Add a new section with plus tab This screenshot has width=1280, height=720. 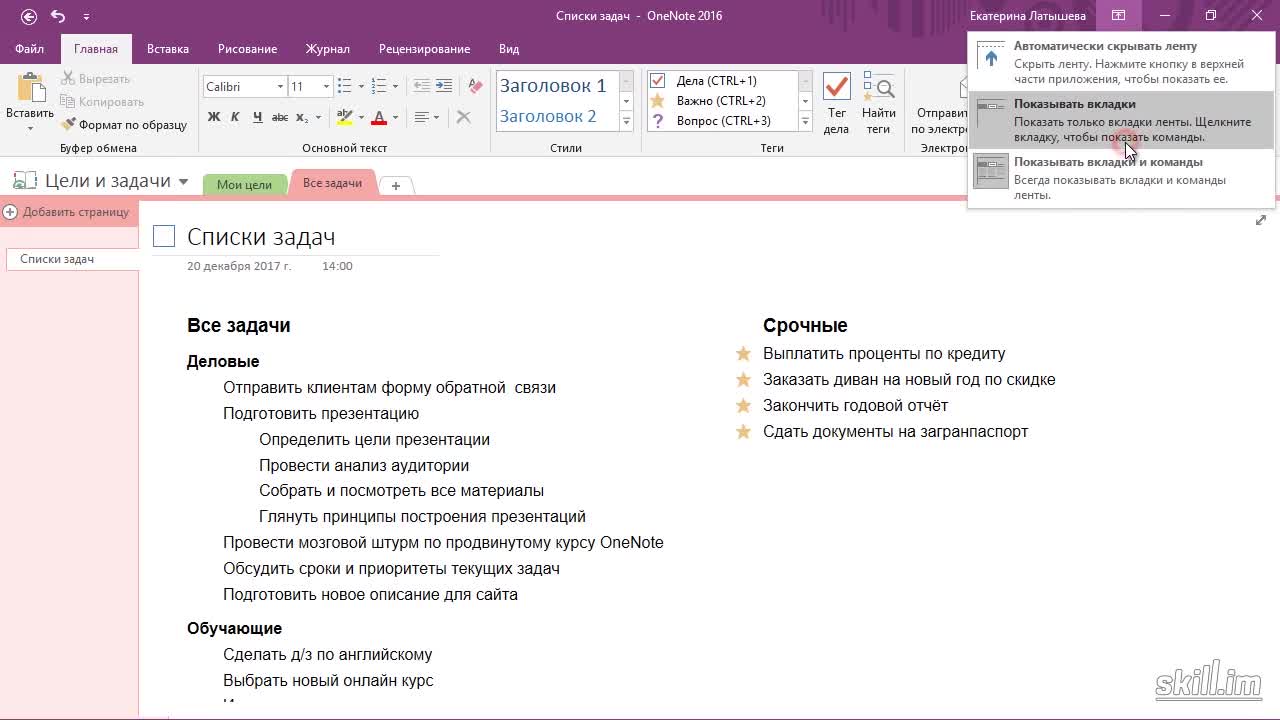pos(396,186)
